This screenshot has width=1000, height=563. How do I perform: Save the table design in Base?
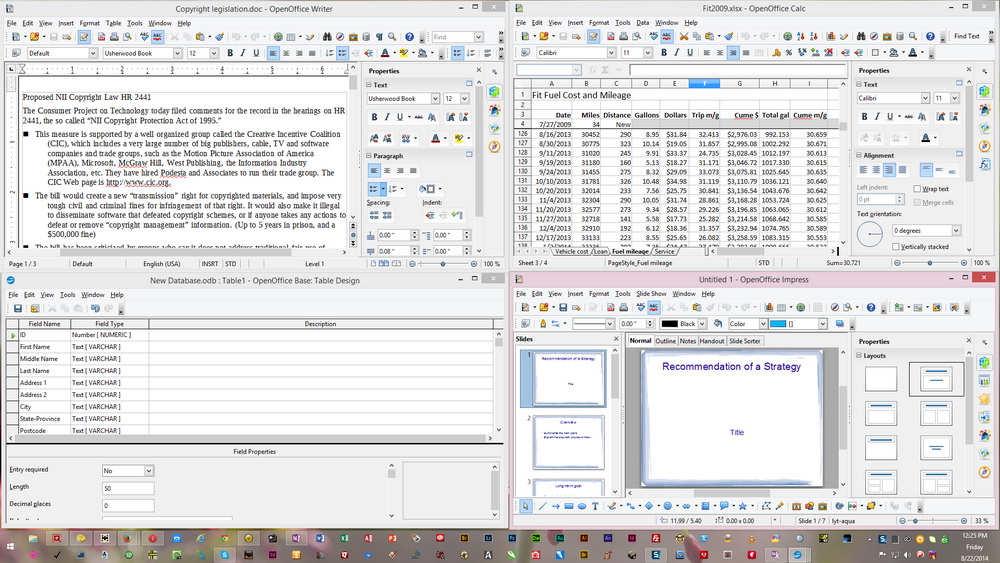click(18, 309)
